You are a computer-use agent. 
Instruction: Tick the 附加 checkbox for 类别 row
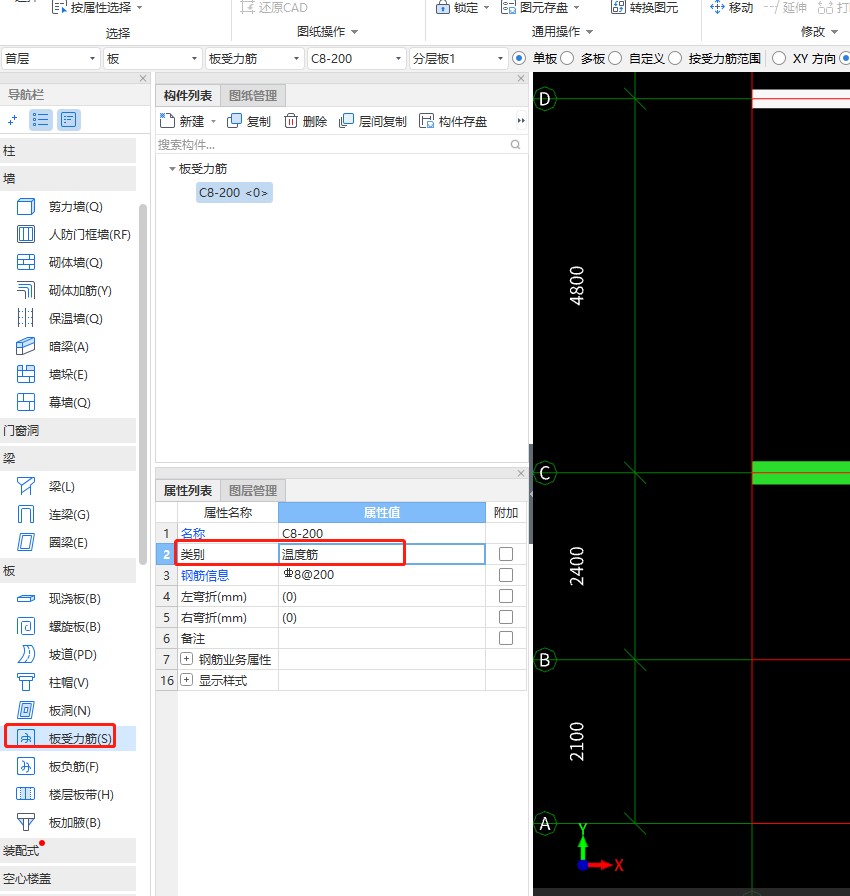pos(506,554)
